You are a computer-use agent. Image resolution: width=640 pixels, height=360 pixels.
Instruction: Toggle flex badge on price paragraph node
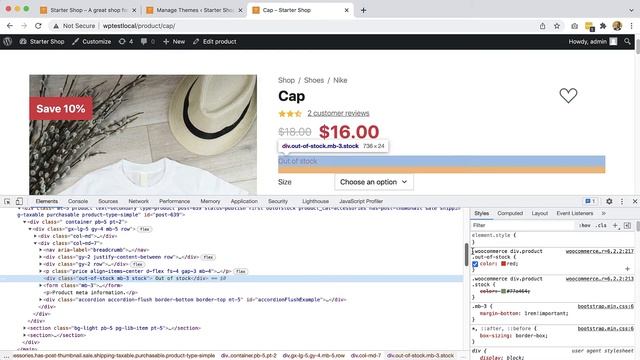click(x=241, y=271)
